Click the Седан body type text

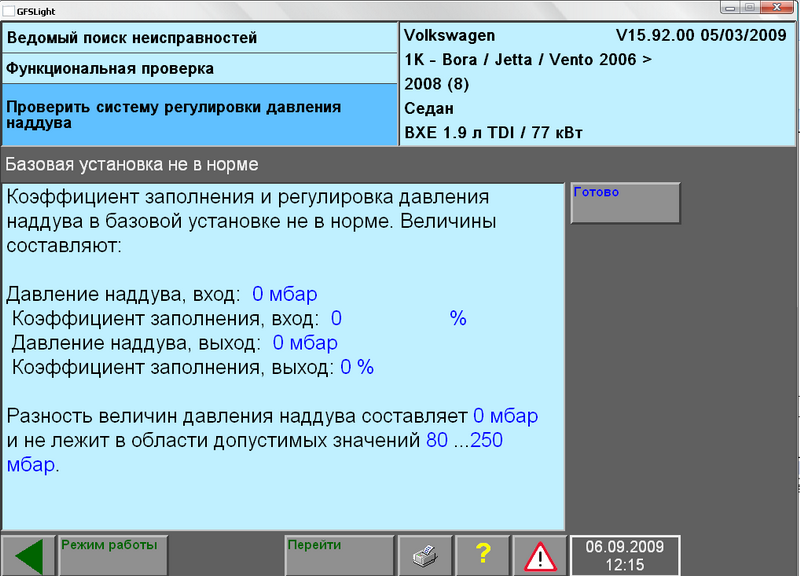tap(429, 108)
